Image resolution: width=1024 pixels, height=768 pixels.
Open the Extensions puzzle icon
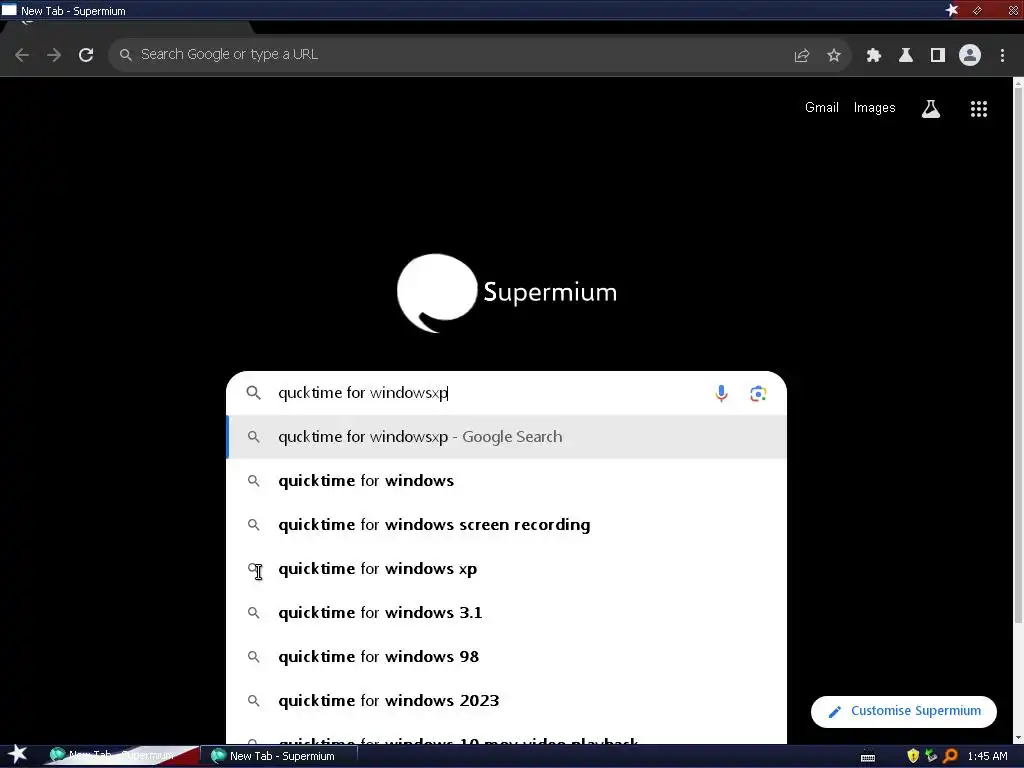pos(873,56)
